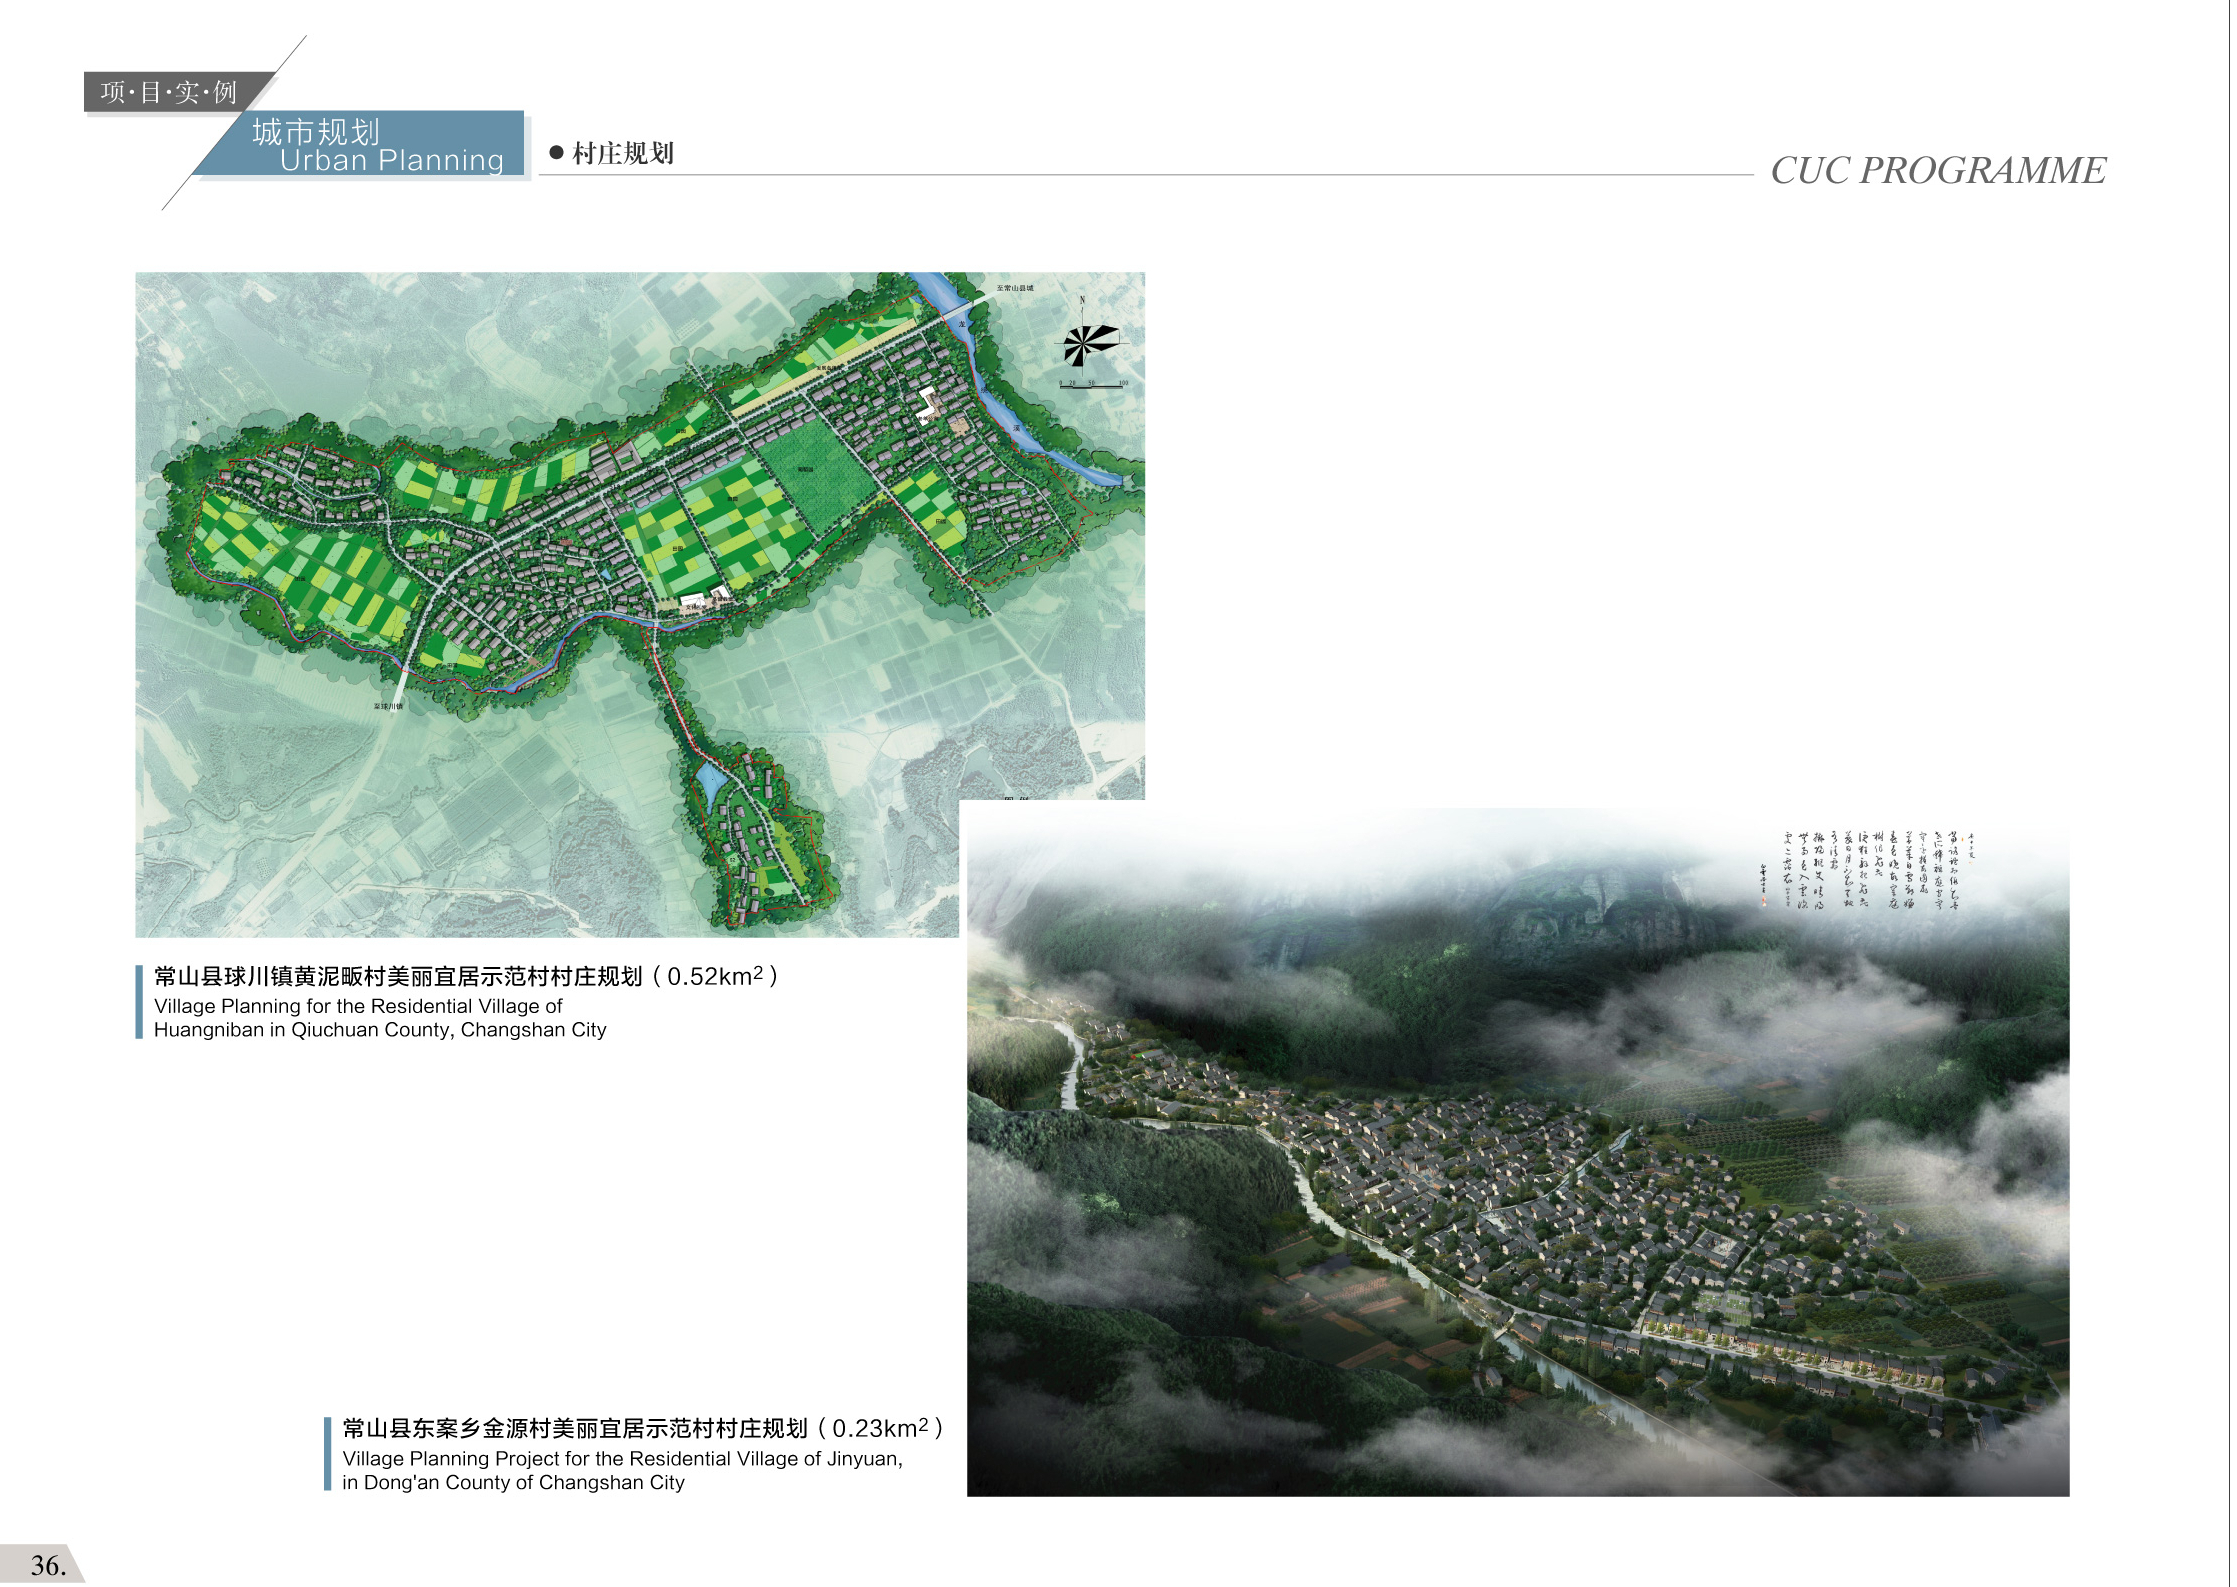2237x1587 pixels.
Task: Click the map scale bar below the compass
Action: point(1093,387)
